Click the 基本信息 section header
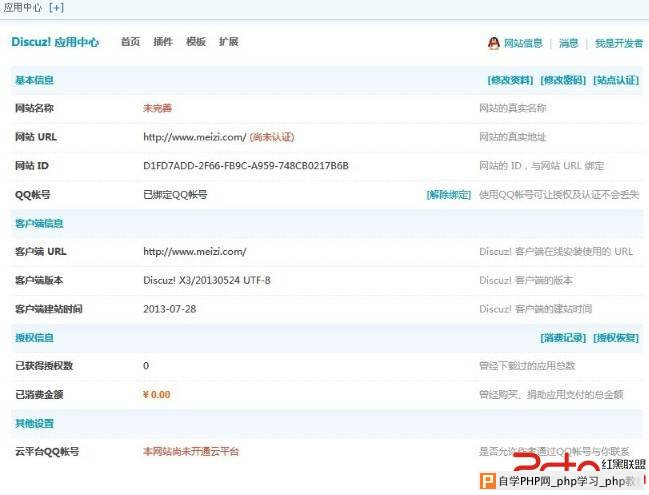Image resolution: width=649 pixels, height=495 pixels. (34, 80)
